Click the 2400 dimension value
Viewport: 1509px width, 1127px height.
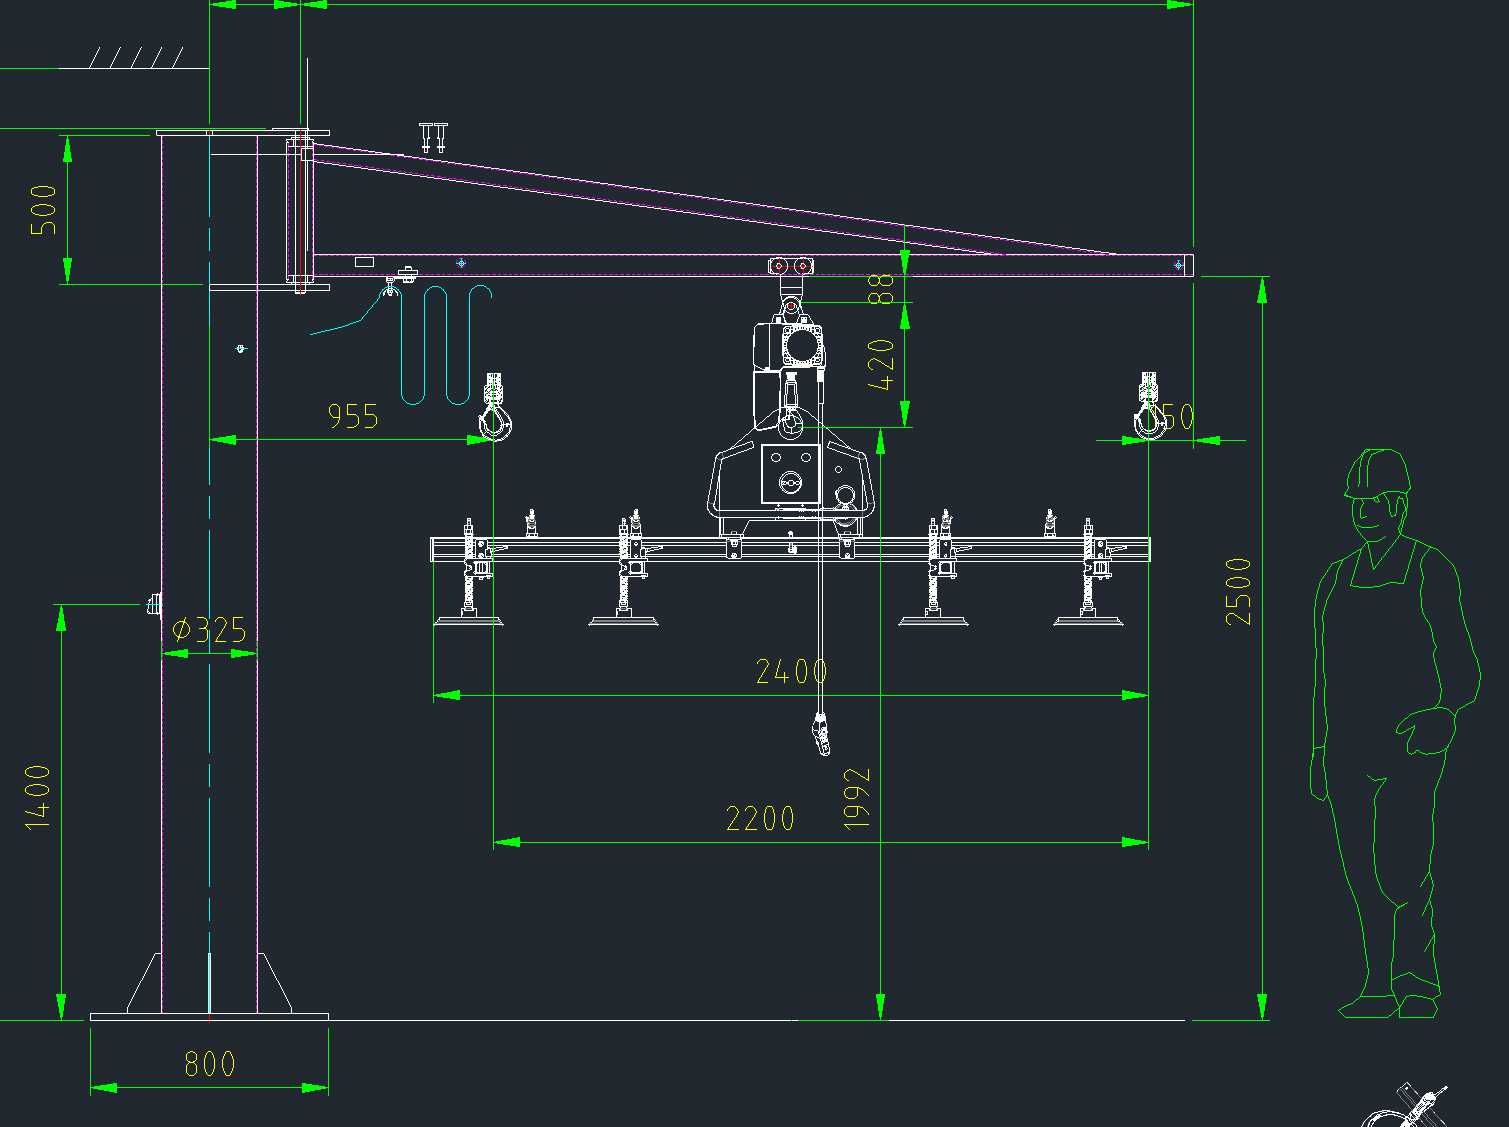(x=791, y=671)
